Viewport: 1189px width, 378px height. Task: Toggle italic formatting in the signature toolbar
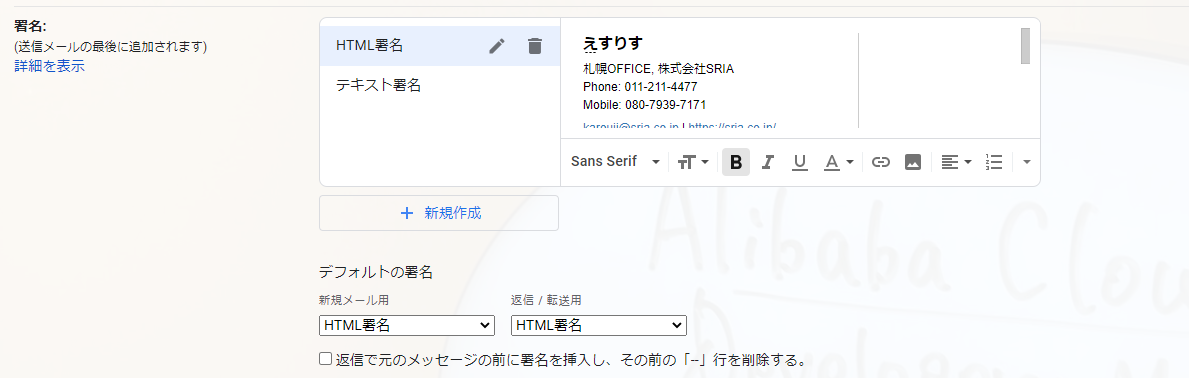[767, 162]
